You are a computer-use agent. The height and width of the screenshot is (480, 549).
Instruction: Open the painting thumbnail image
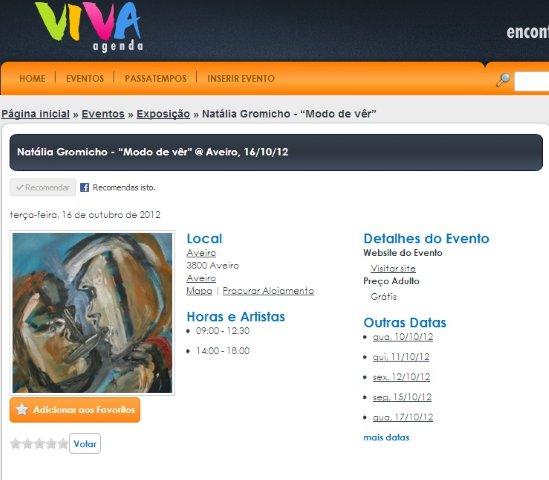point(92,313)
